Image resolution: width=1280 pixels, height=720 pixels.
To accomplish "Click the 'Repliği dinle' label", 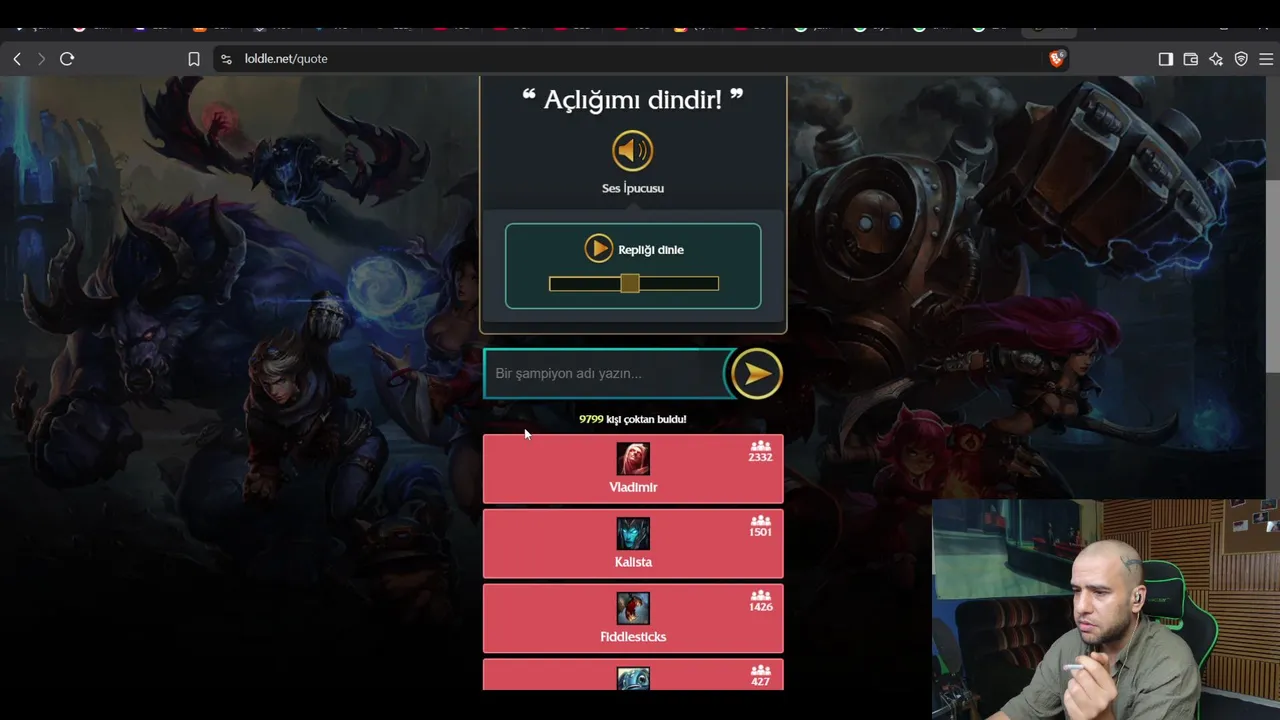I will pos(651,250).
